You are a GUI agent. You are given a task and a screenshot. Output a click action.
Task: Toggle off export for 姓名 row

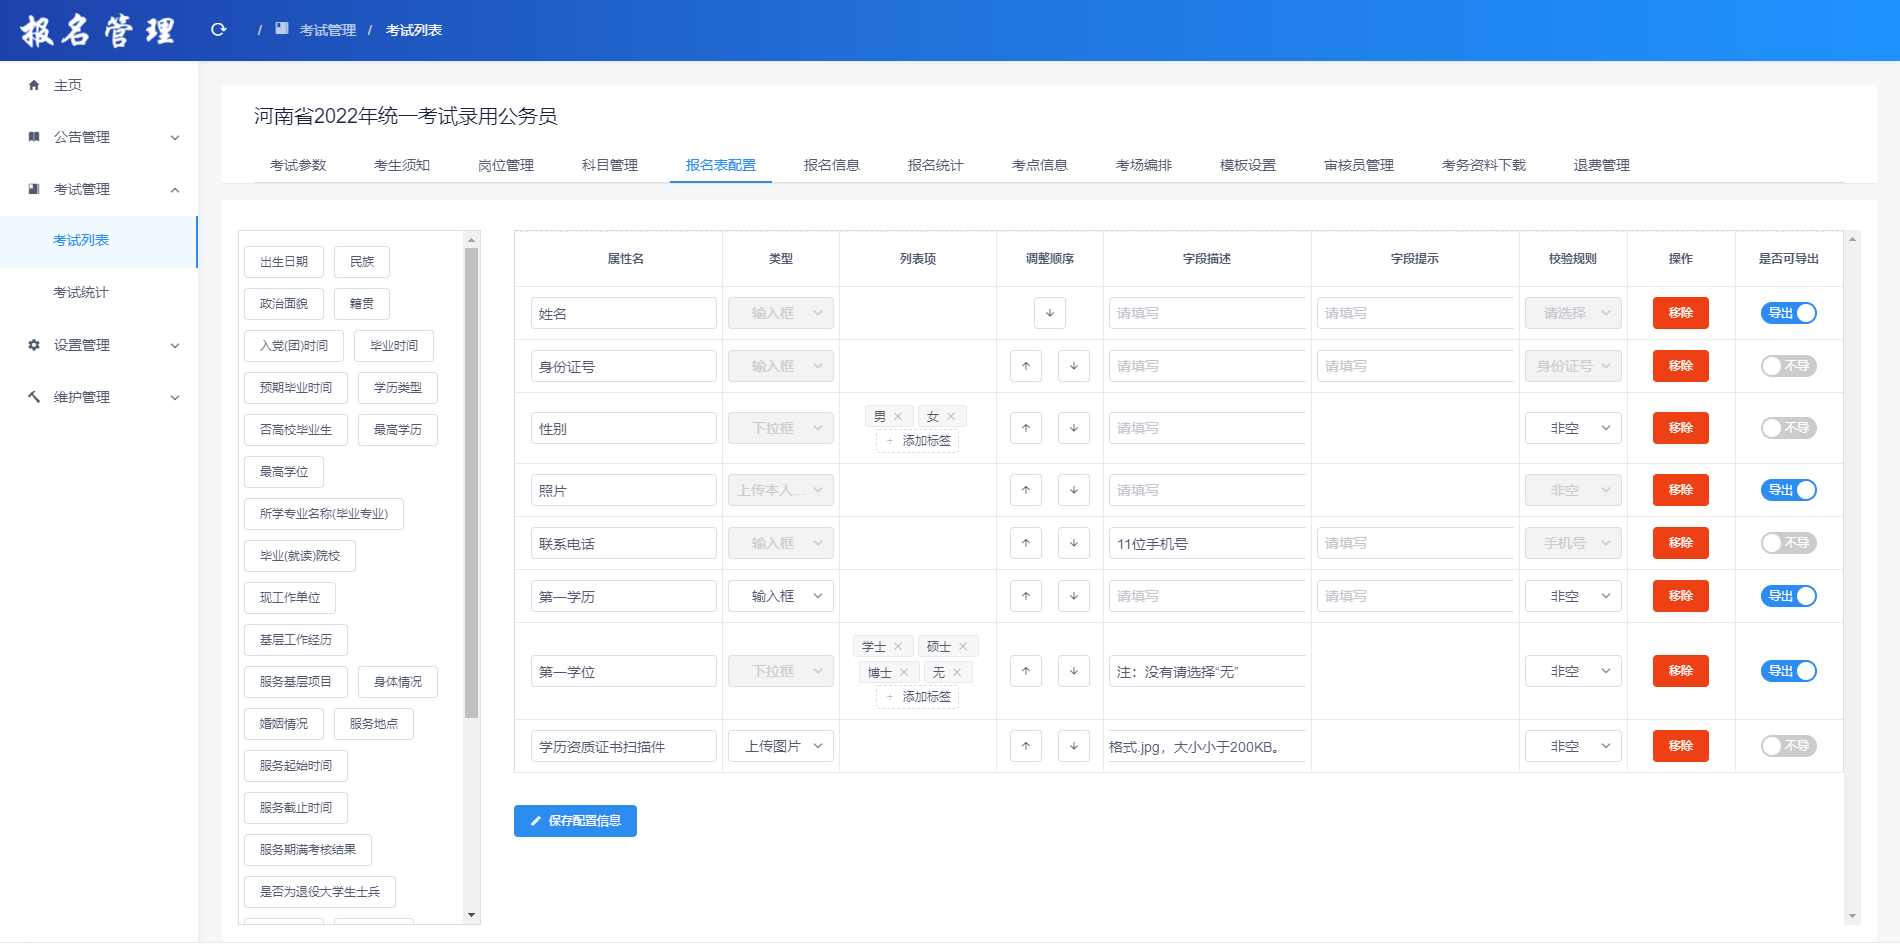pyautogui.click(x=1788, y=313)
